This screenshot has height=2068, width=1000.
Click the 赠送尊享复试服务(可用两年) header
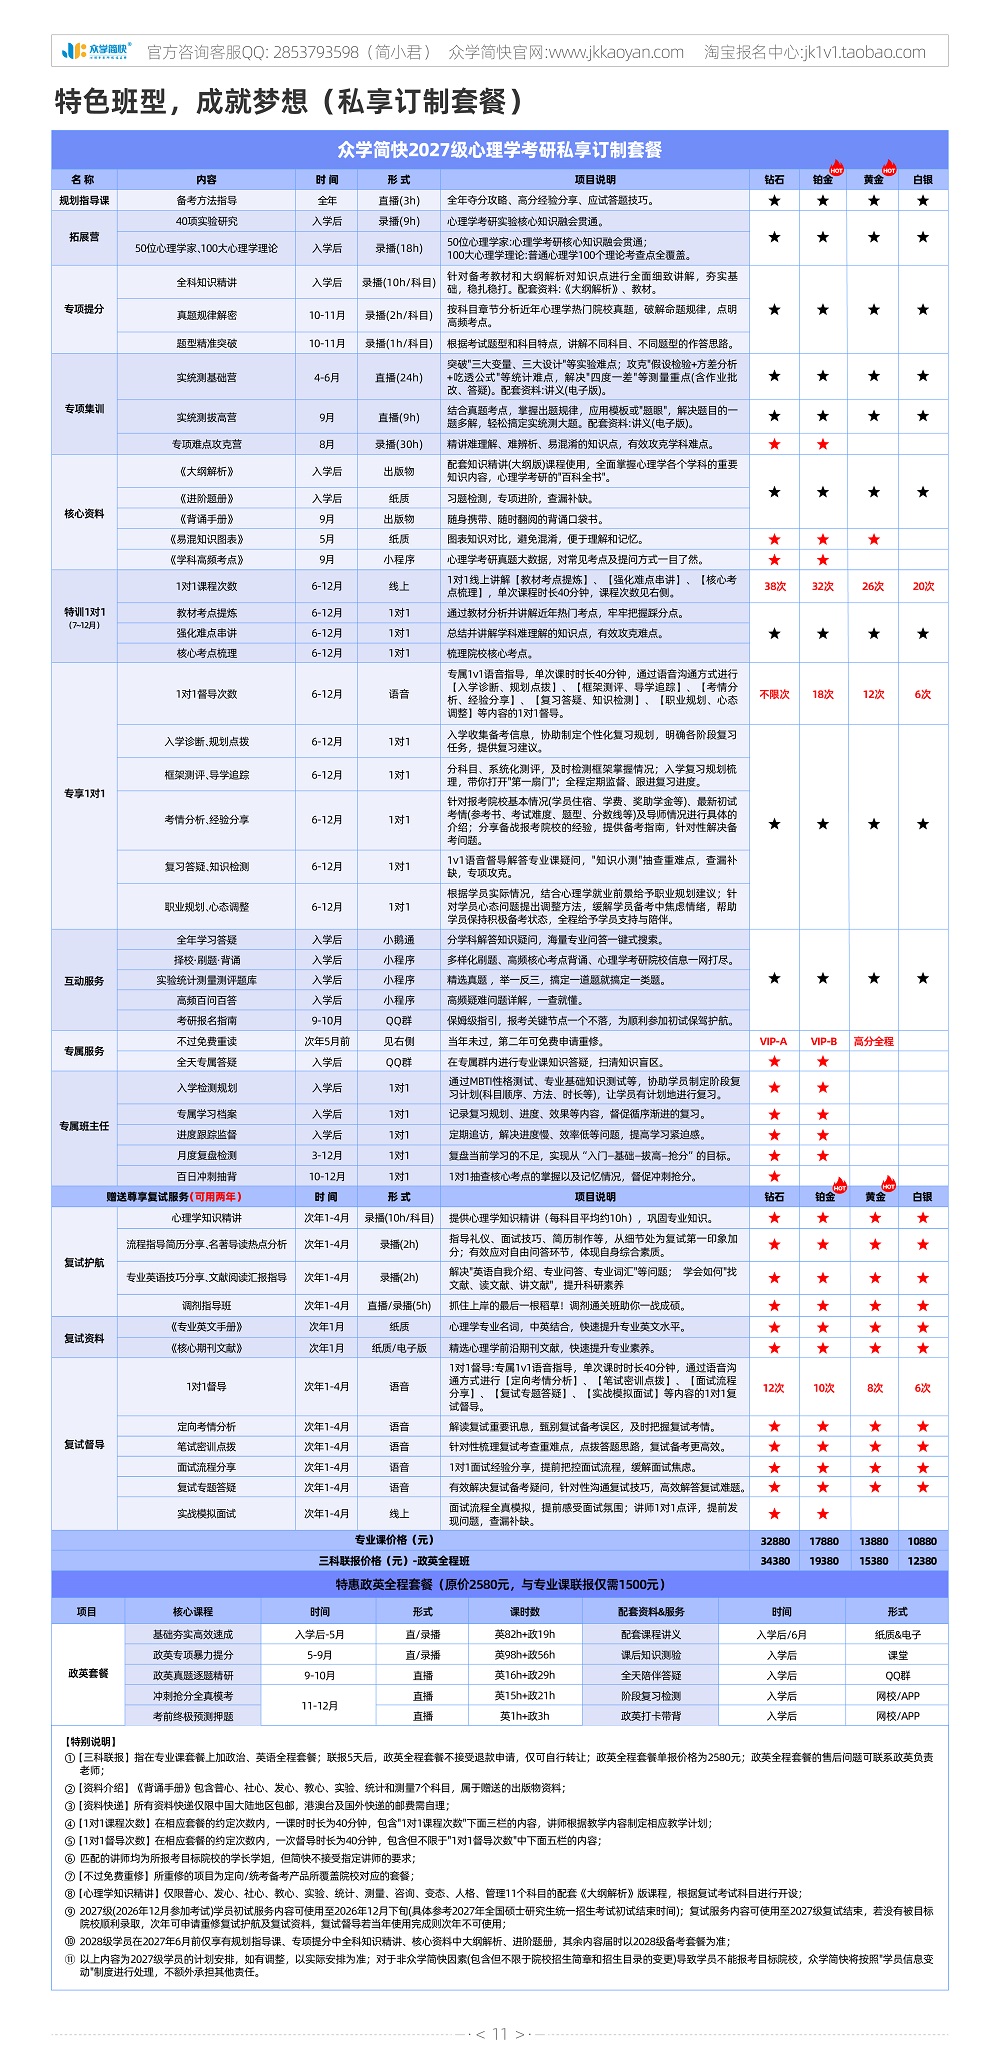point(174,1197)
